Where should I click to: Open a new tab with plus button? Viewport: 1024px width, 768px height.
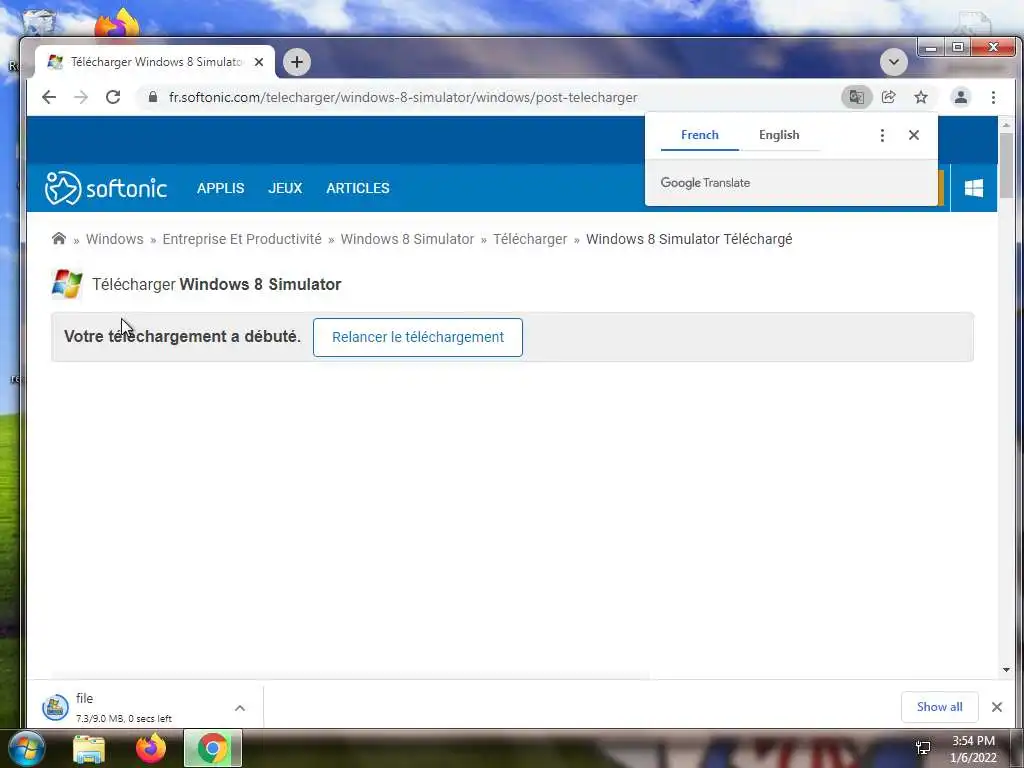[x=297, y=62]
